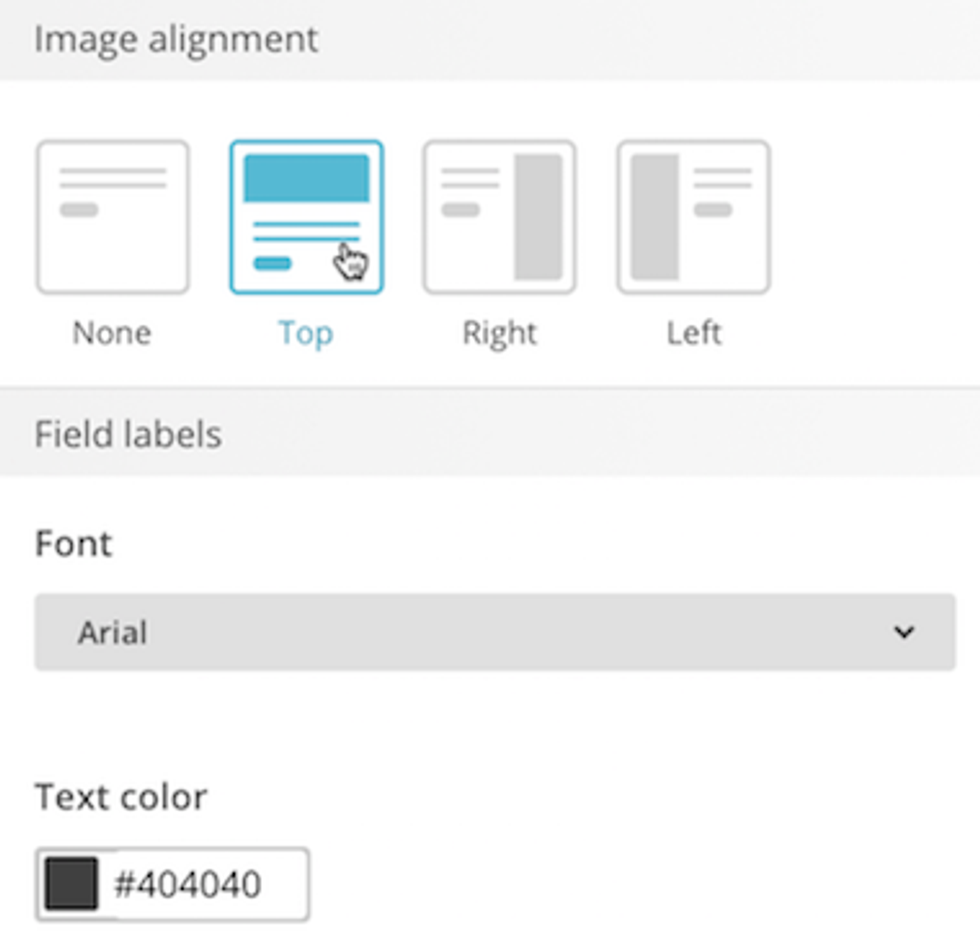Pick the Right image alignment icon
The width and height of the screenshot is (980, 944).
(x=499, y=217)
